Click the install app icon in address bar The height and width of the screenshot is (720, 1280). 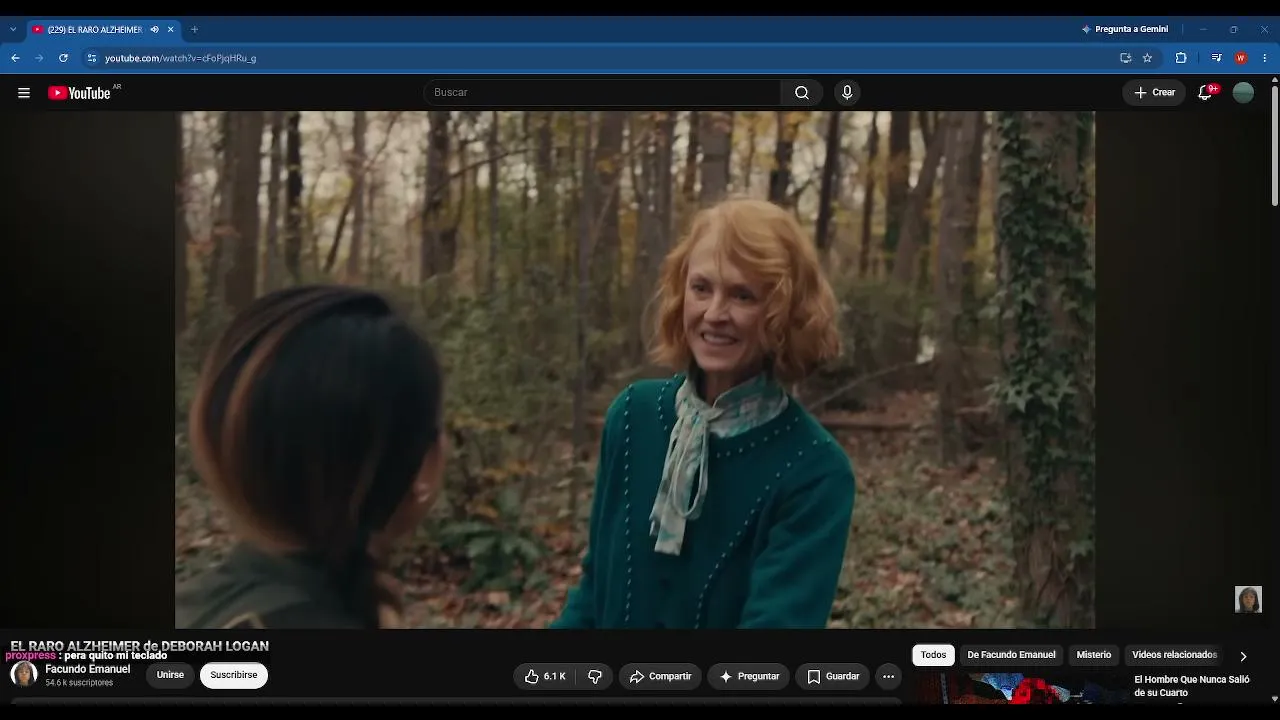point(1125,58)
